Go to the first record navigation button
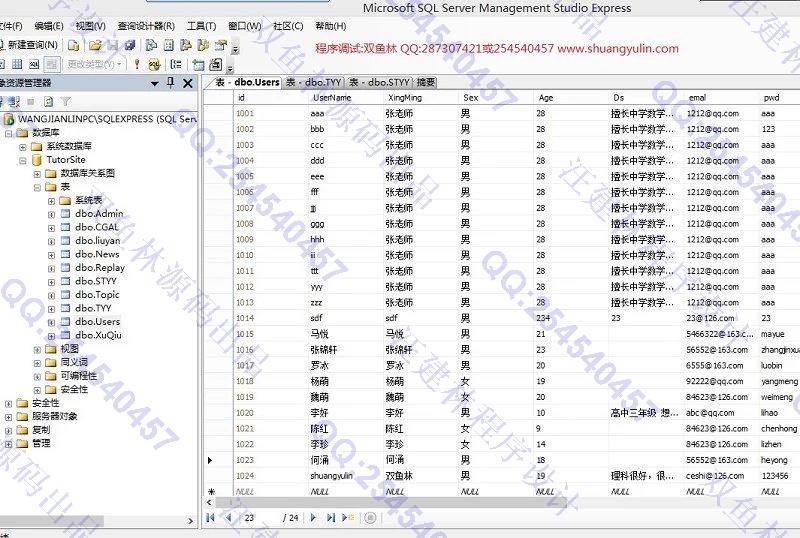800x538 pixels. point(211,518)
